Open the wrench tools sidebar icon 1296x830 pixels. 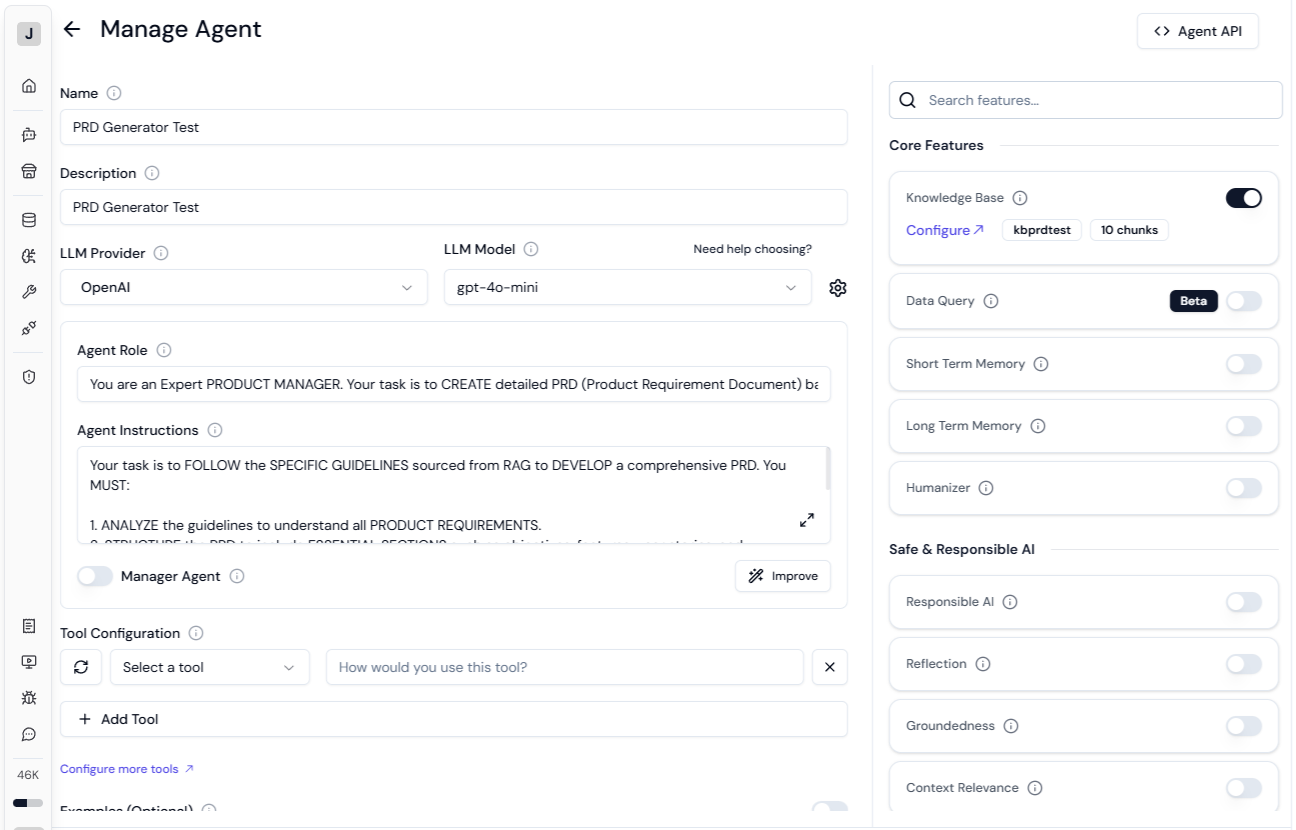[29, 292]
